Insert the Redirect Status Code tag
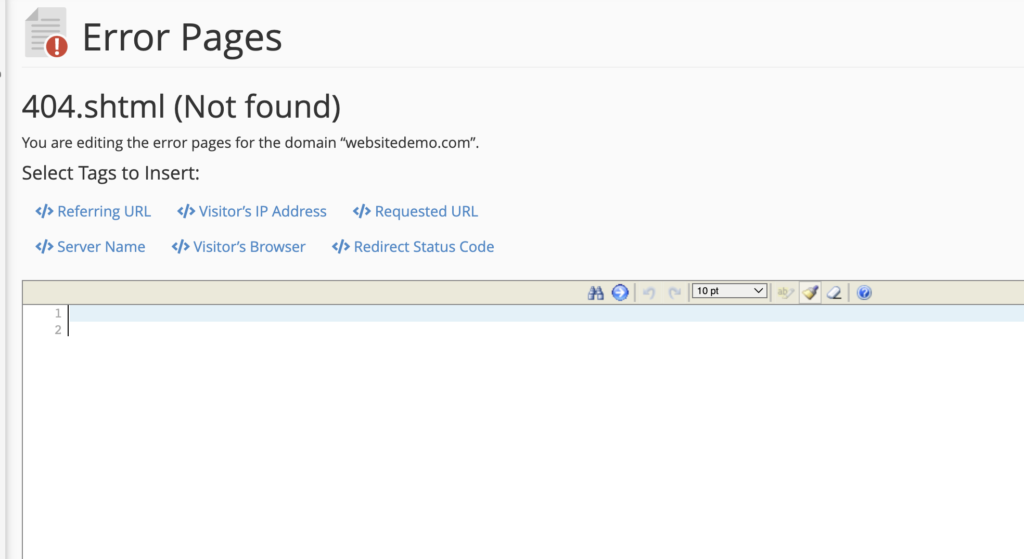Screen dimensions: 1024x559 (x=423, y=246)
